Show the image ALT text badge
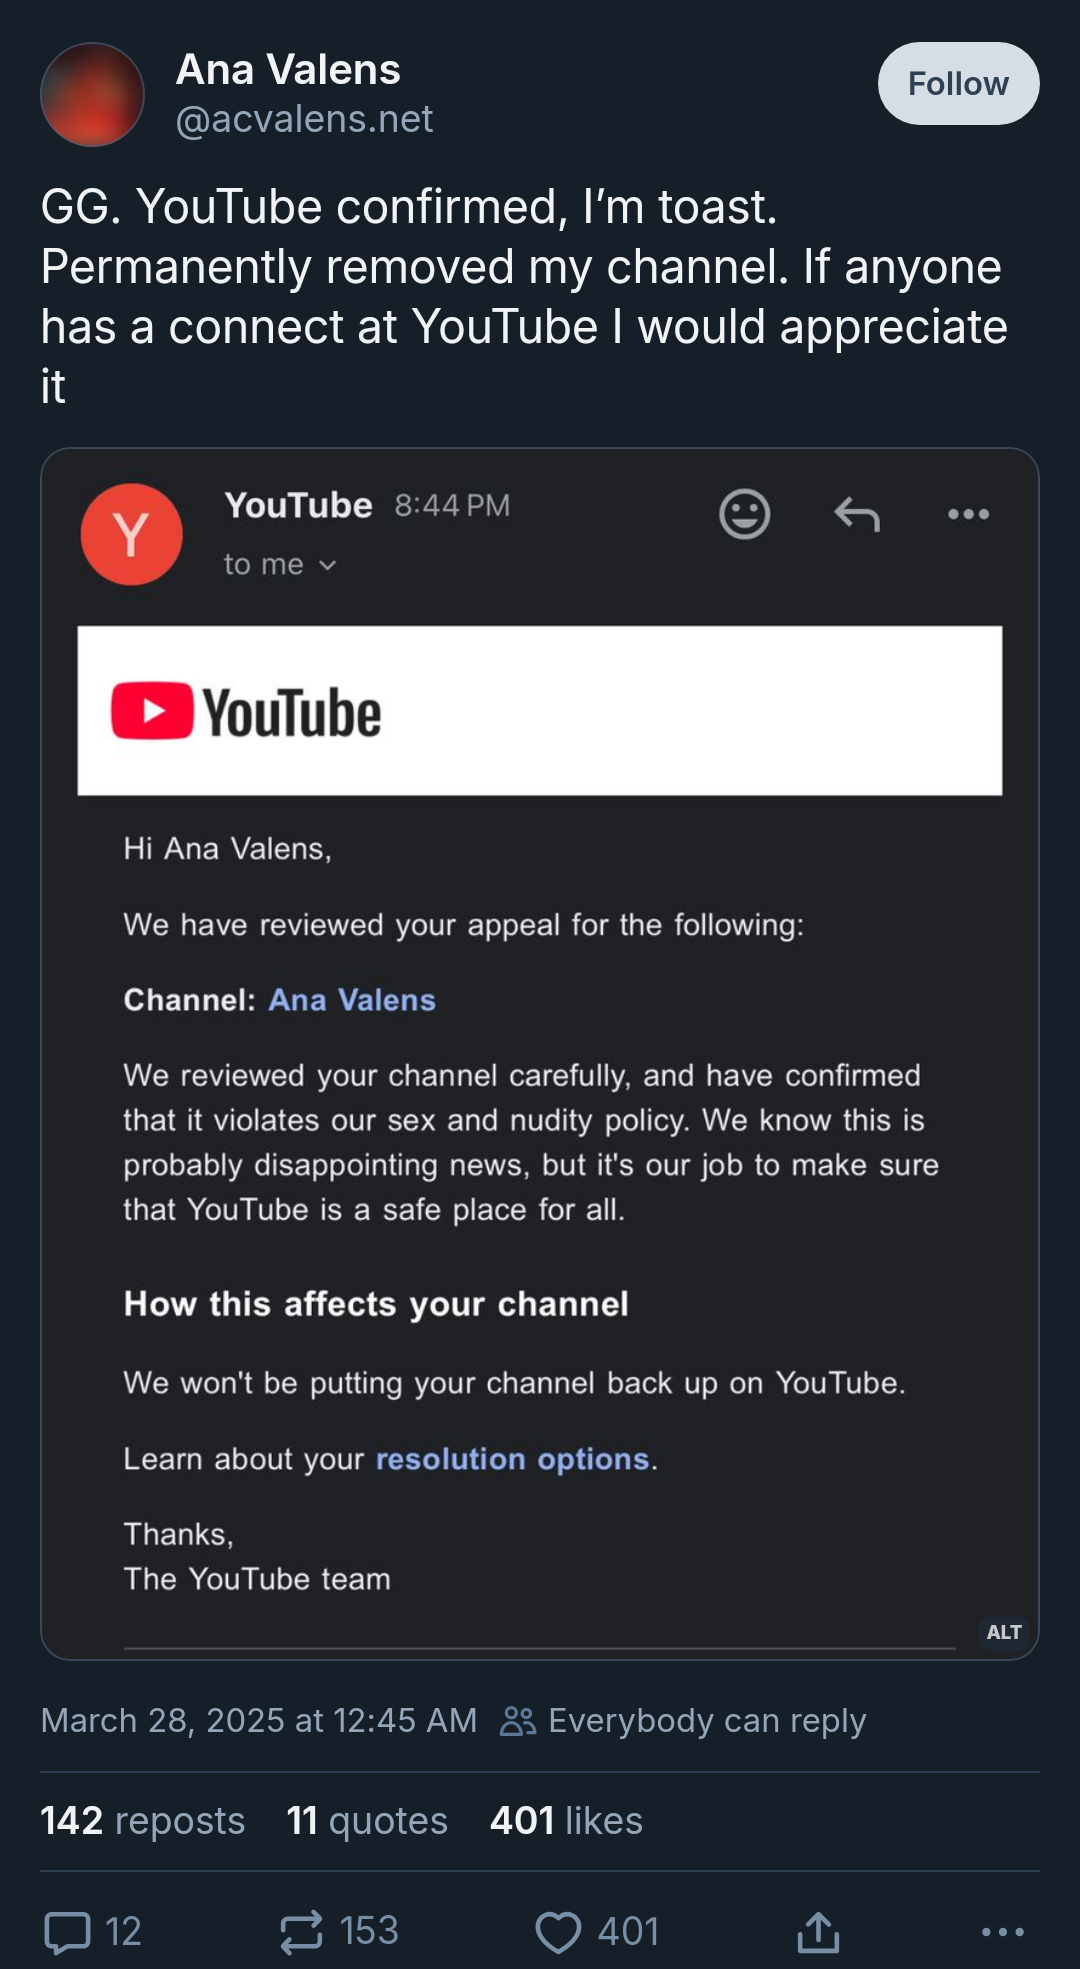This screenshot has width=1080, height=1969. (x=1003, y=1632)
